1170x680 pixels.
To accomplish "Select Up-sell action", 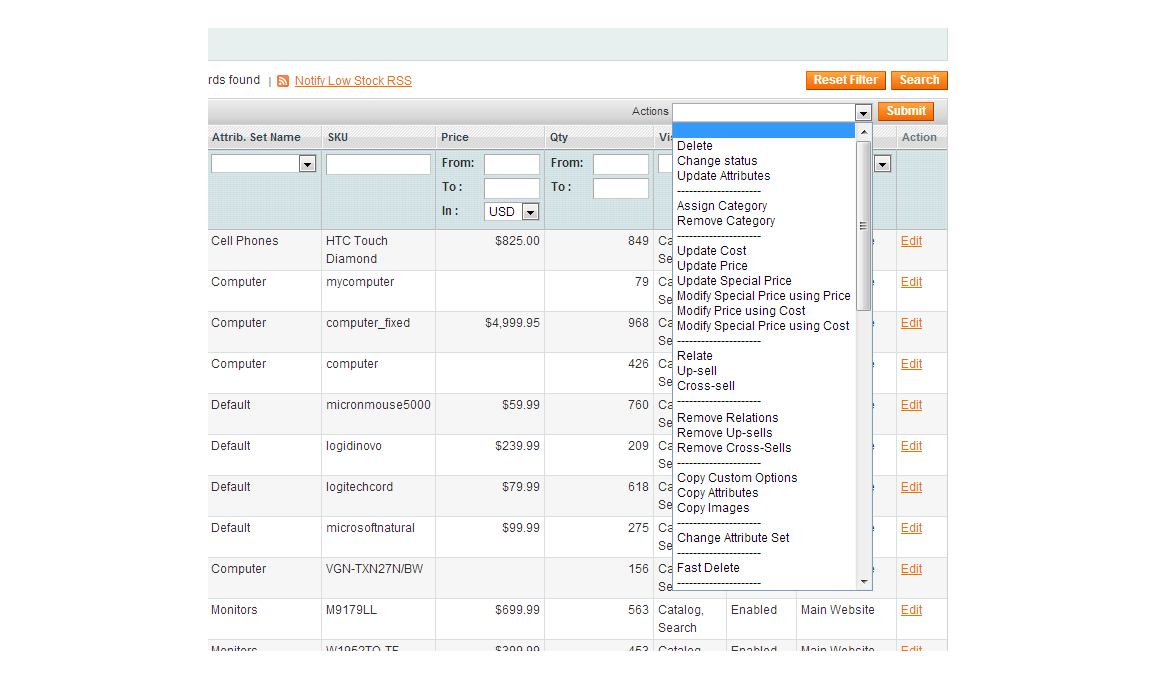I will pyautogui.click(x=697, y=371).
